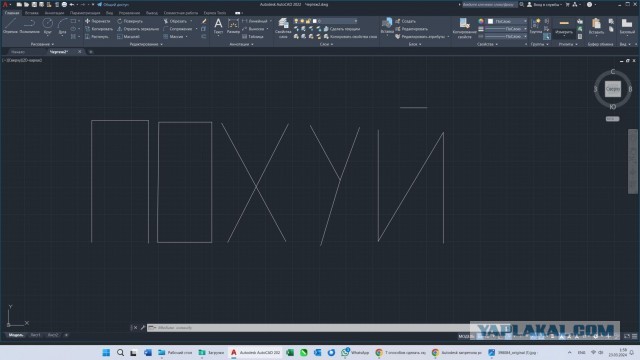This screenshot has height=360, width=640.
Task: Click Вход в службы sign-in
Action: click(x=545, y=4)
